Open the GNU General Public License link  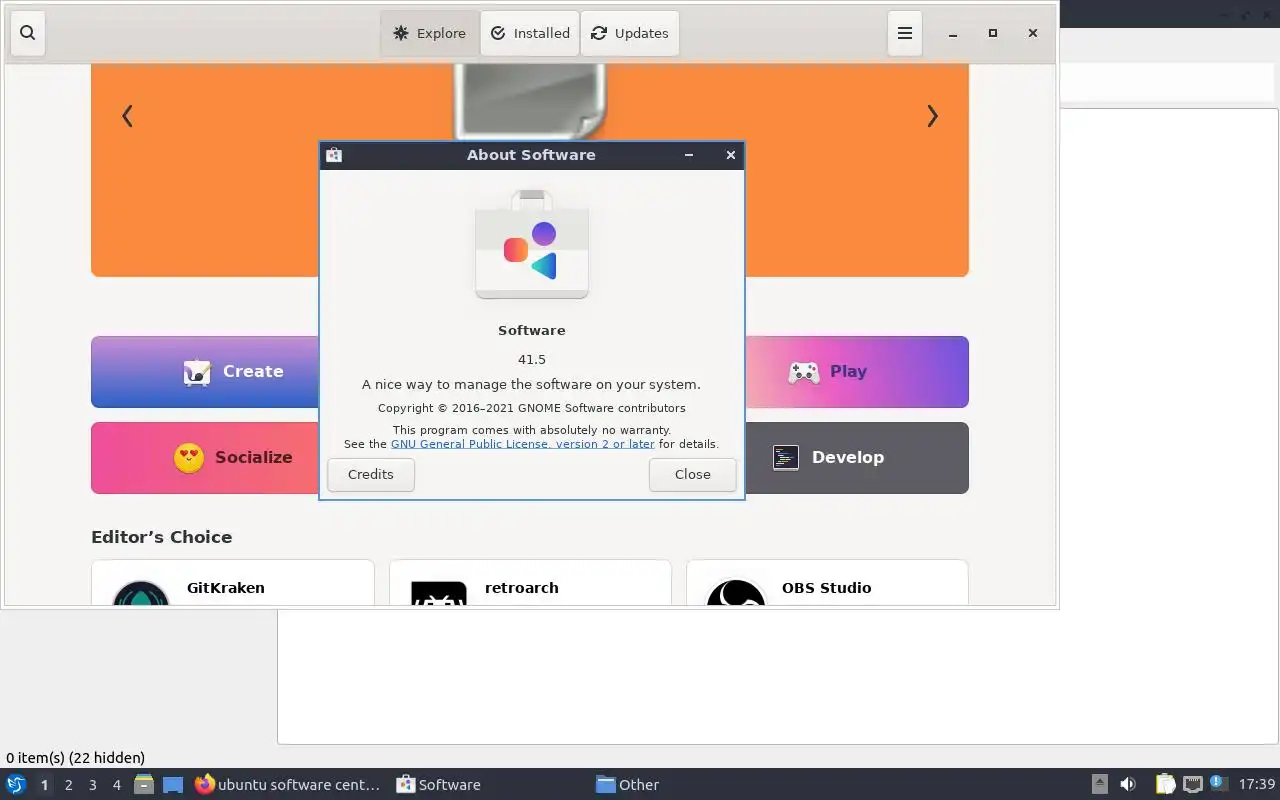tap(522, 444)
